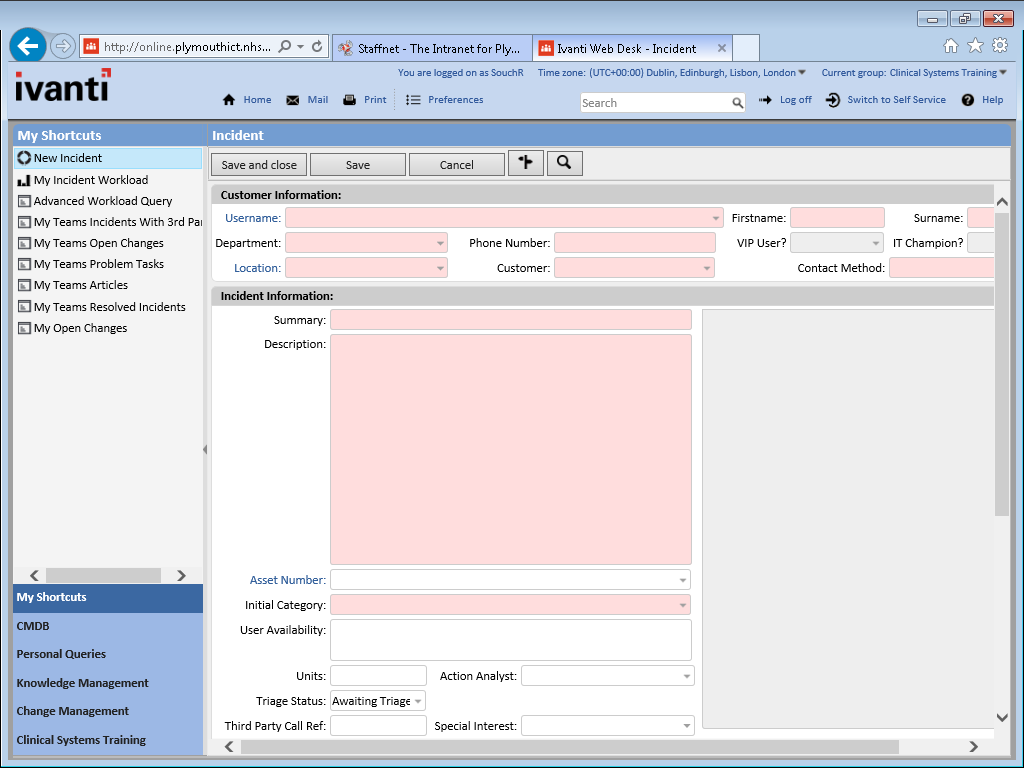This screenshot has width=1024, height=768.
Task: Open My Teams Resolved Incidents shortcut
Action: 110,307
